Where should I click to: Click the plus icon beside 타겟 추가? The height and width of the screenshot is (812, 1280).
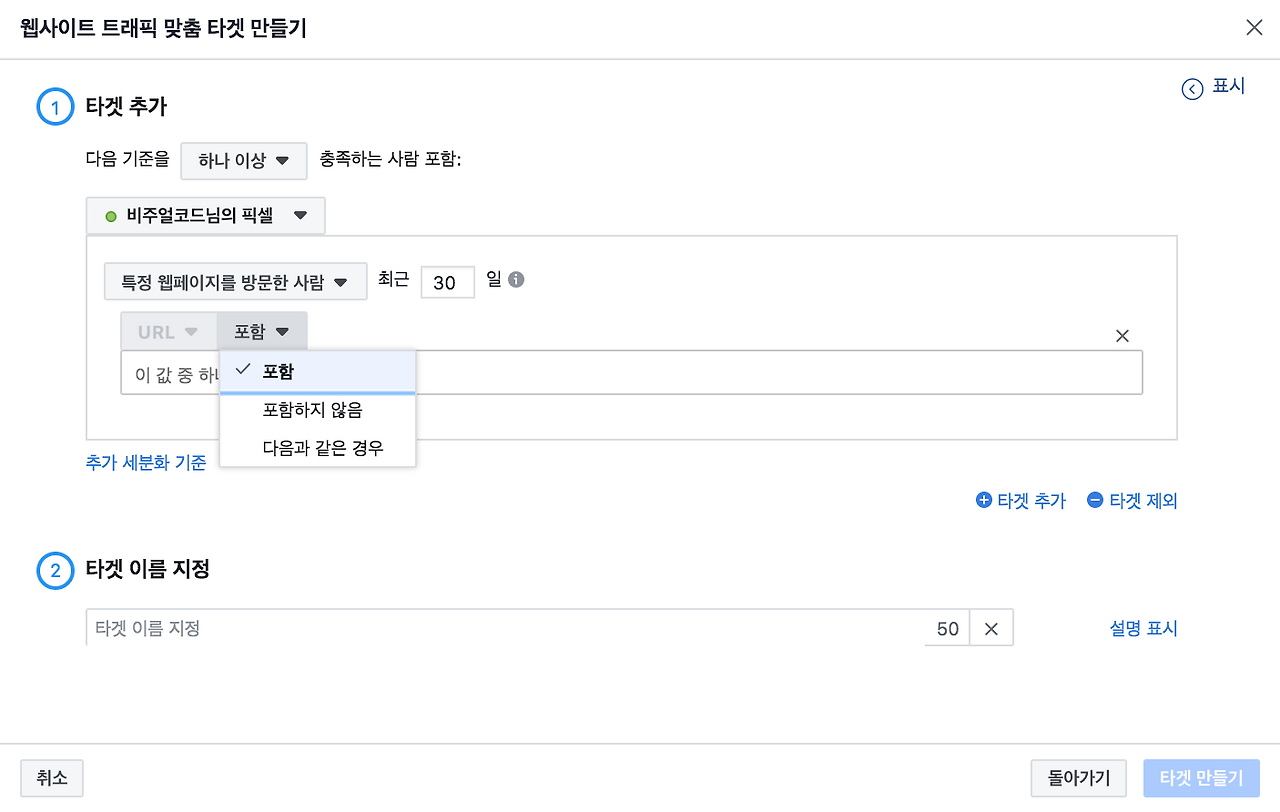click(x=984, y=500)
